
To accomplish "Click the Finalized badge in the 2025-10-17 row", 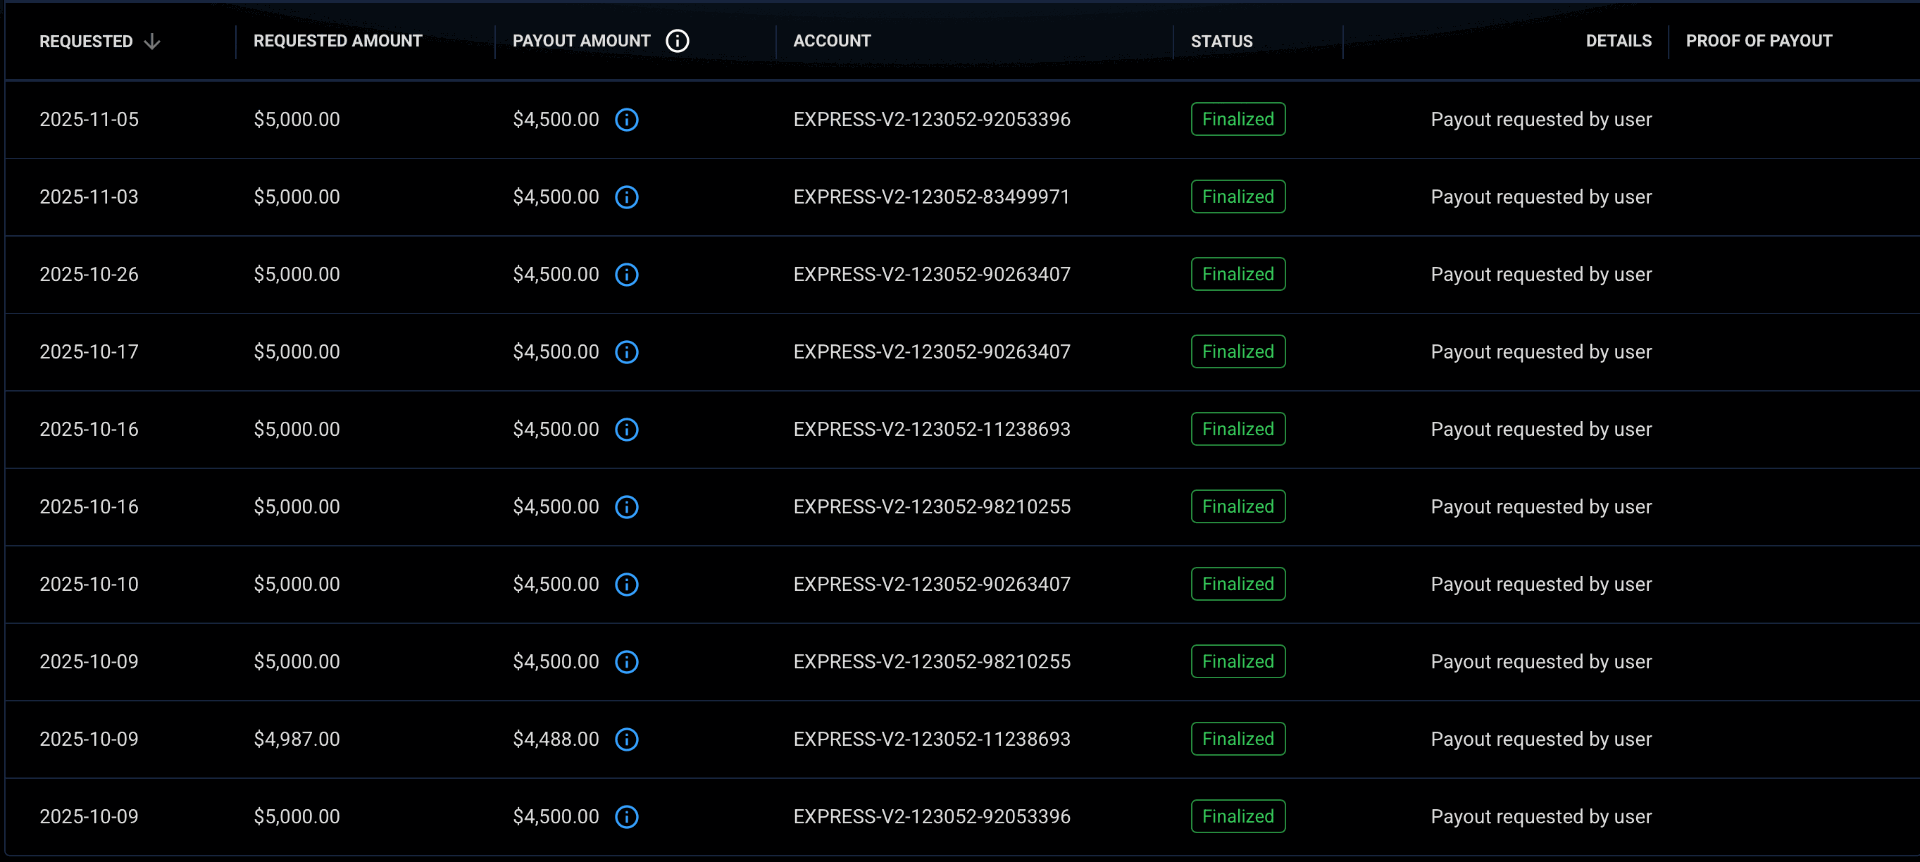I will 1238,352.
